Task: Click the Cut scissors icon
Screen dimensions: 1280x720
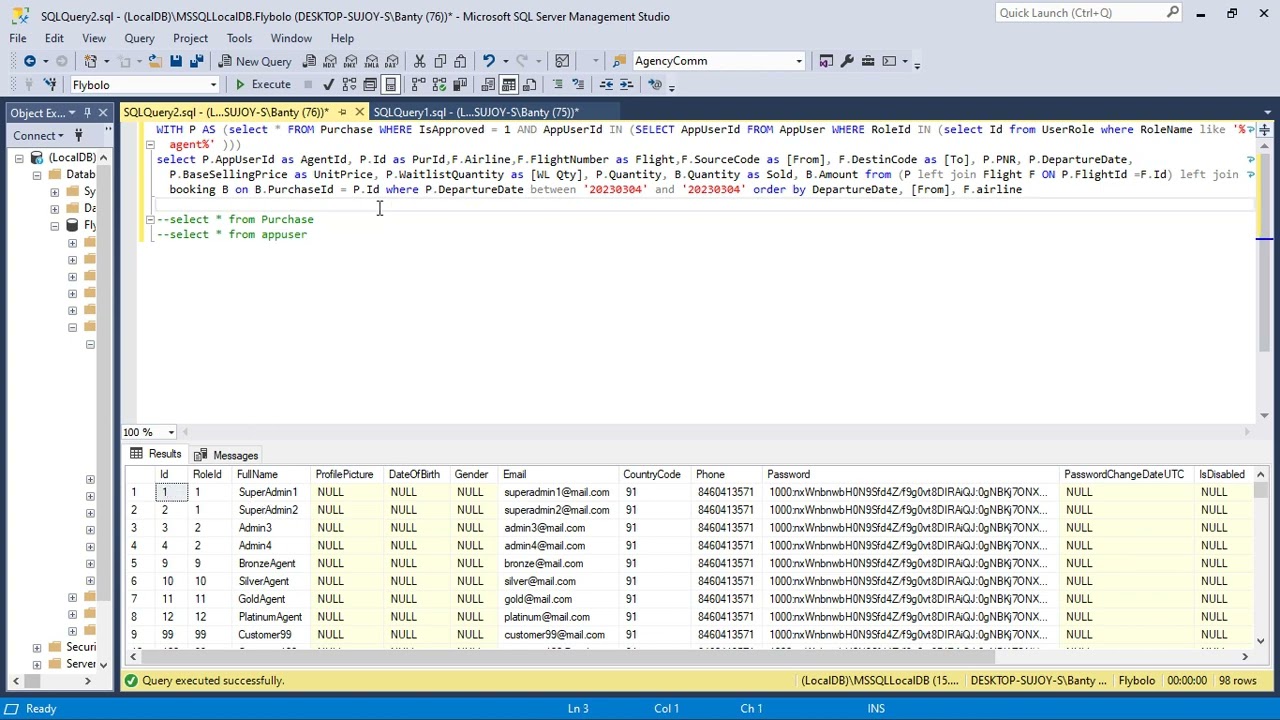Action: [420, 61]
